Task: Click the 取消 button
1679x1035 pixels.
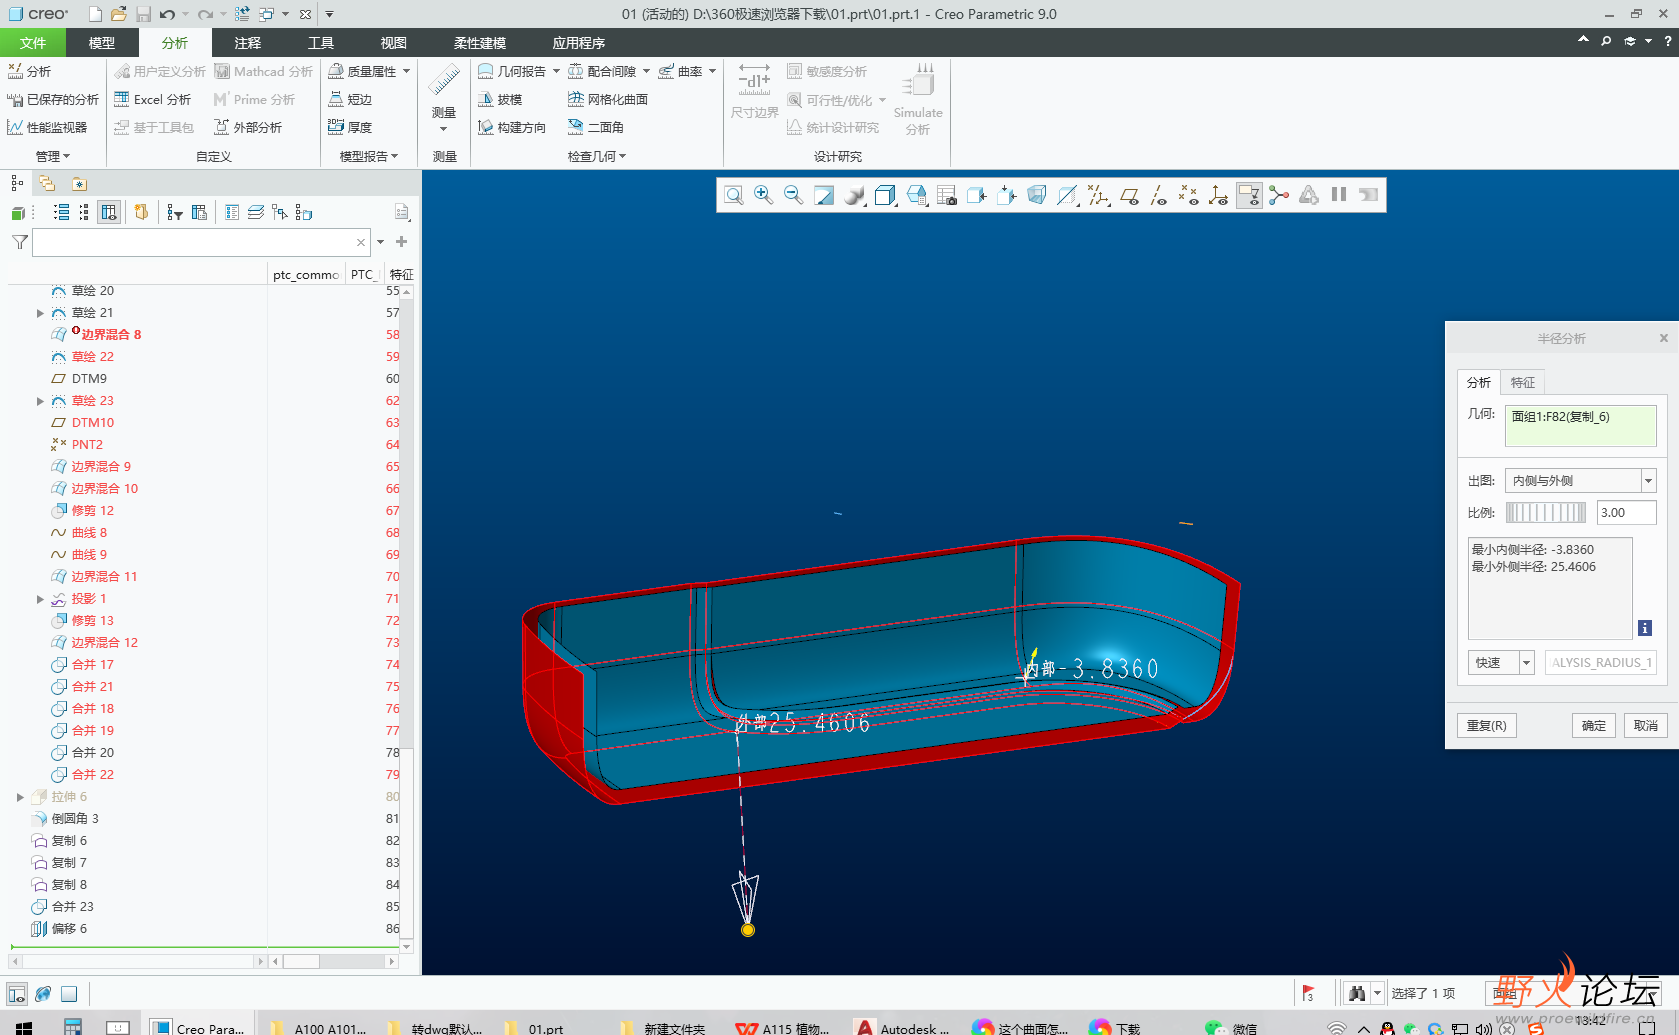Action: tap(1646, 725)
